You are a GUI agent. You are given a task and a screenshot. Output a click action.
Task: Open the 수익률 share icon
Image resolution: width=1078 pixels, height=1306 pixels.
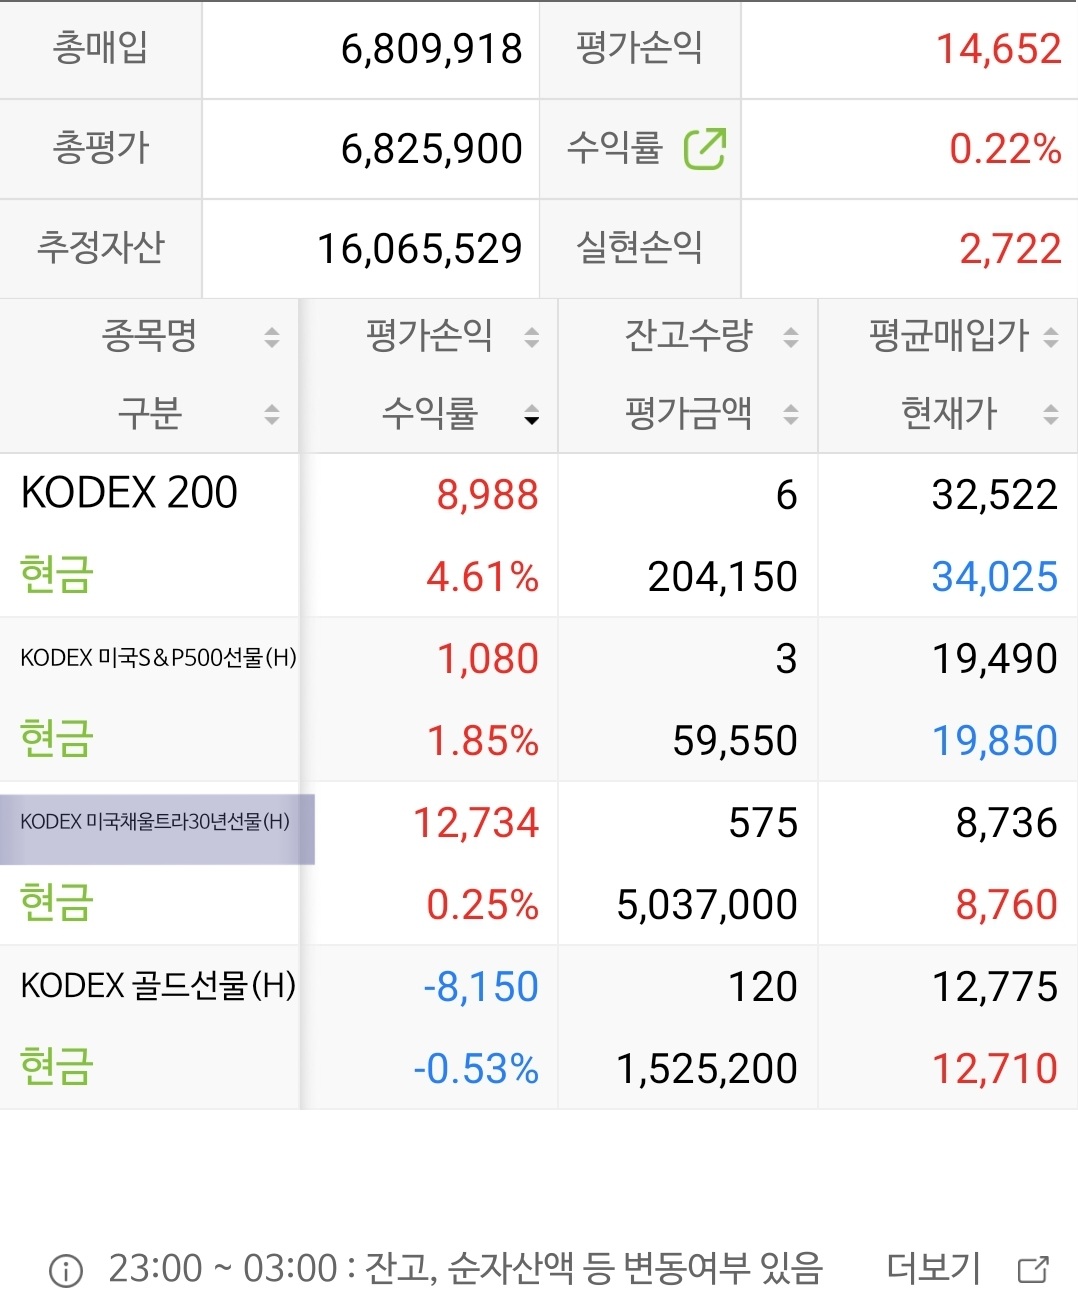(x=705, y=149)
